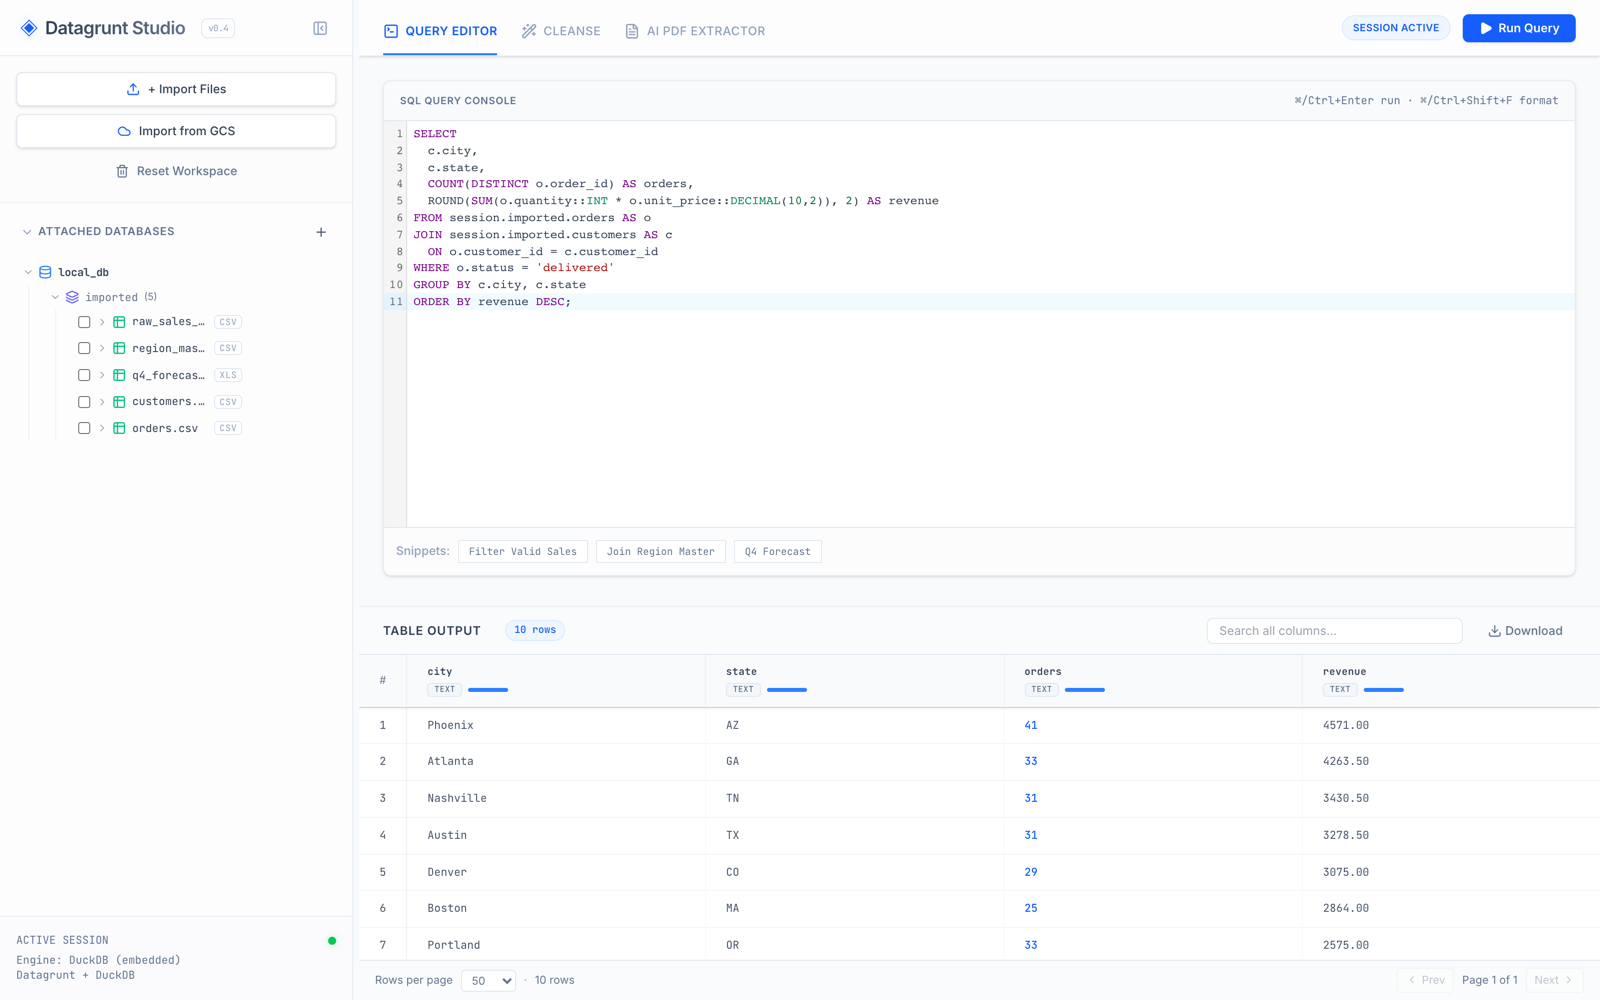Click the Import Files button

coord(176,89)
